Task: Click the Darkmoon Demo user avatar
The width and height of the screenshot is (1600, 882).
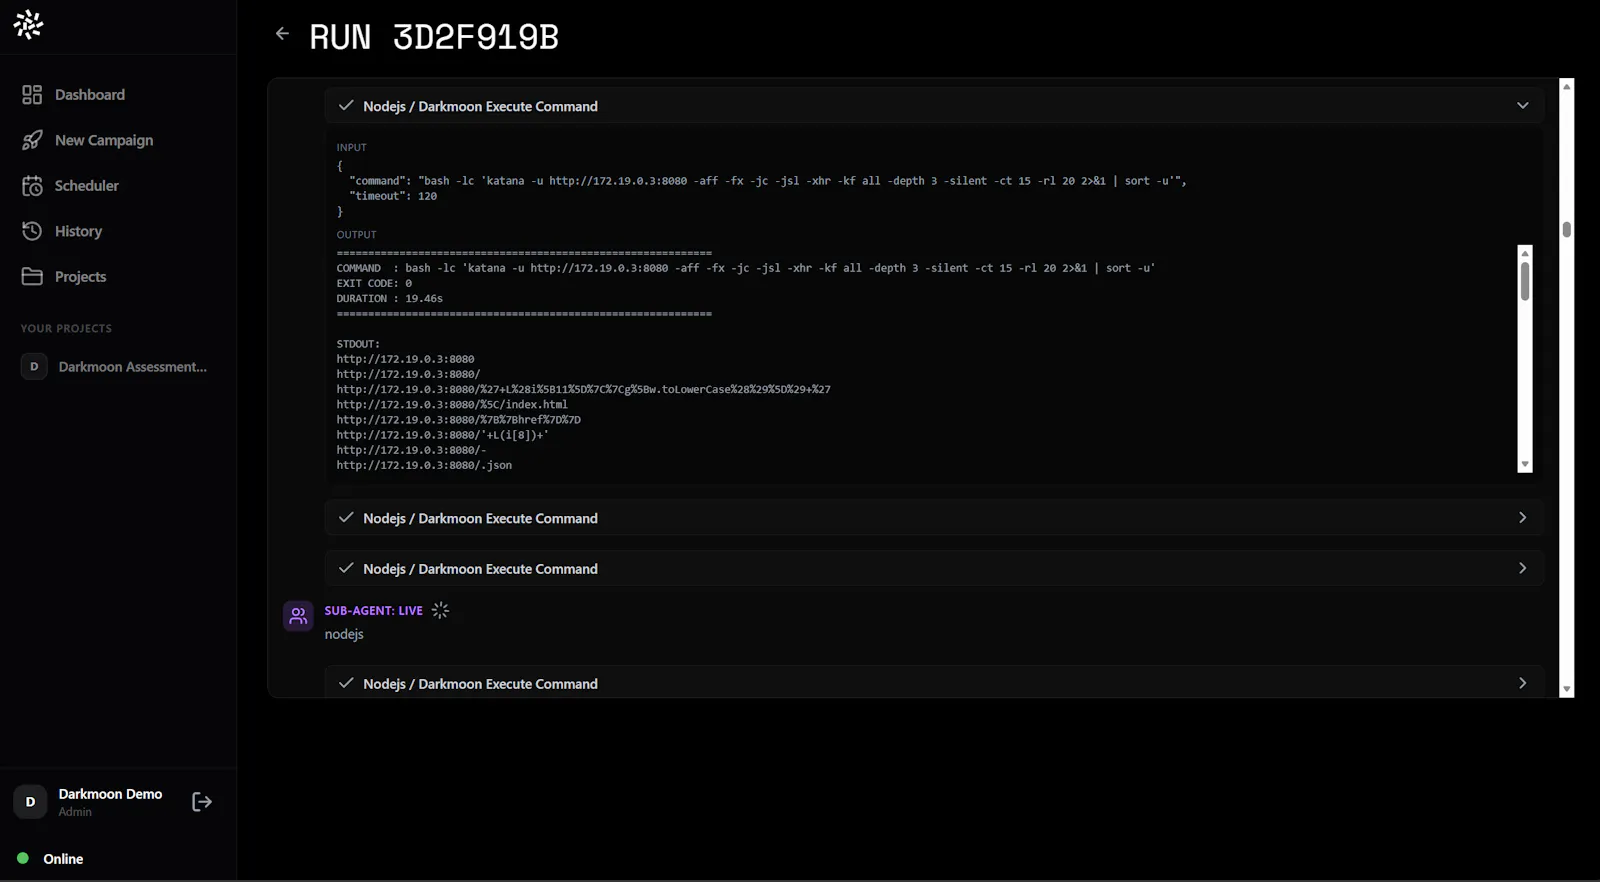Action: [x=30, y=802]
